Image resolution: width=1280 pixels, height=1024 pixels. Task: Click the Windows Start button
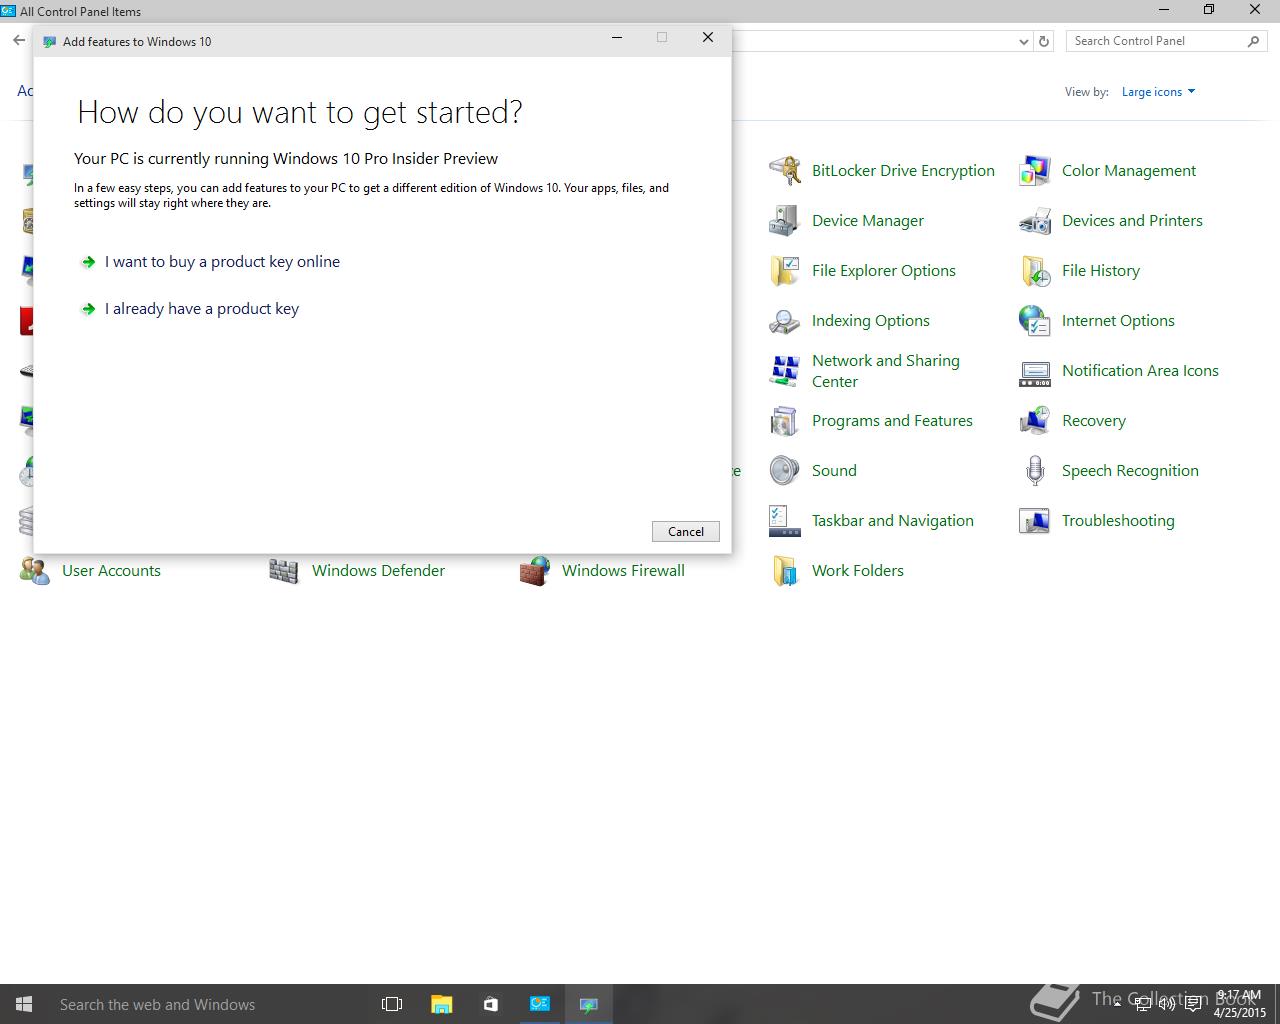pyautogui.click(x=24, y=1004)
